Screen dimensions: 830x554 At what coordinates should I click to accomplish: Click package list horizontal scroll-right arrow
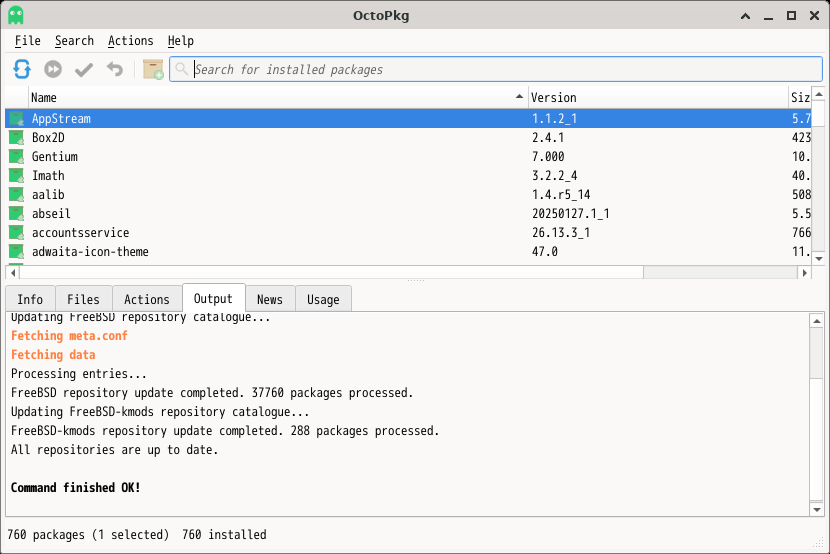tap(805, 273)
